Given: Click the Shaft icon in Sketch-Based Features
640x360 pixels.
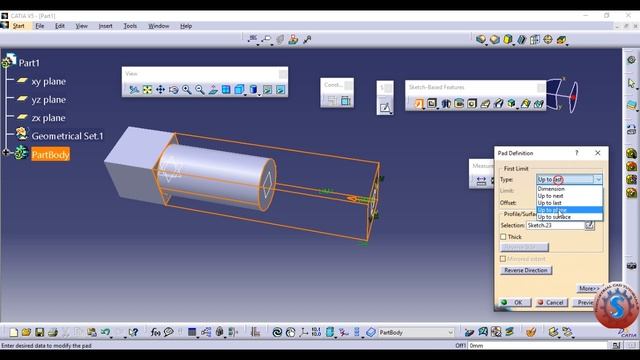Looking at the screenshot, I should click(x=446, y=104).
